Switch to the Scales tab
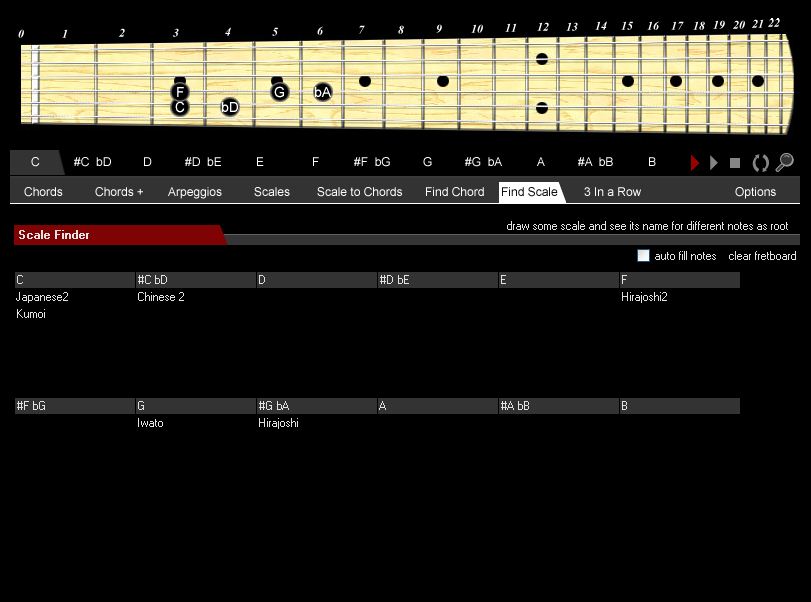The image size is (811, 602). (271, 191)
